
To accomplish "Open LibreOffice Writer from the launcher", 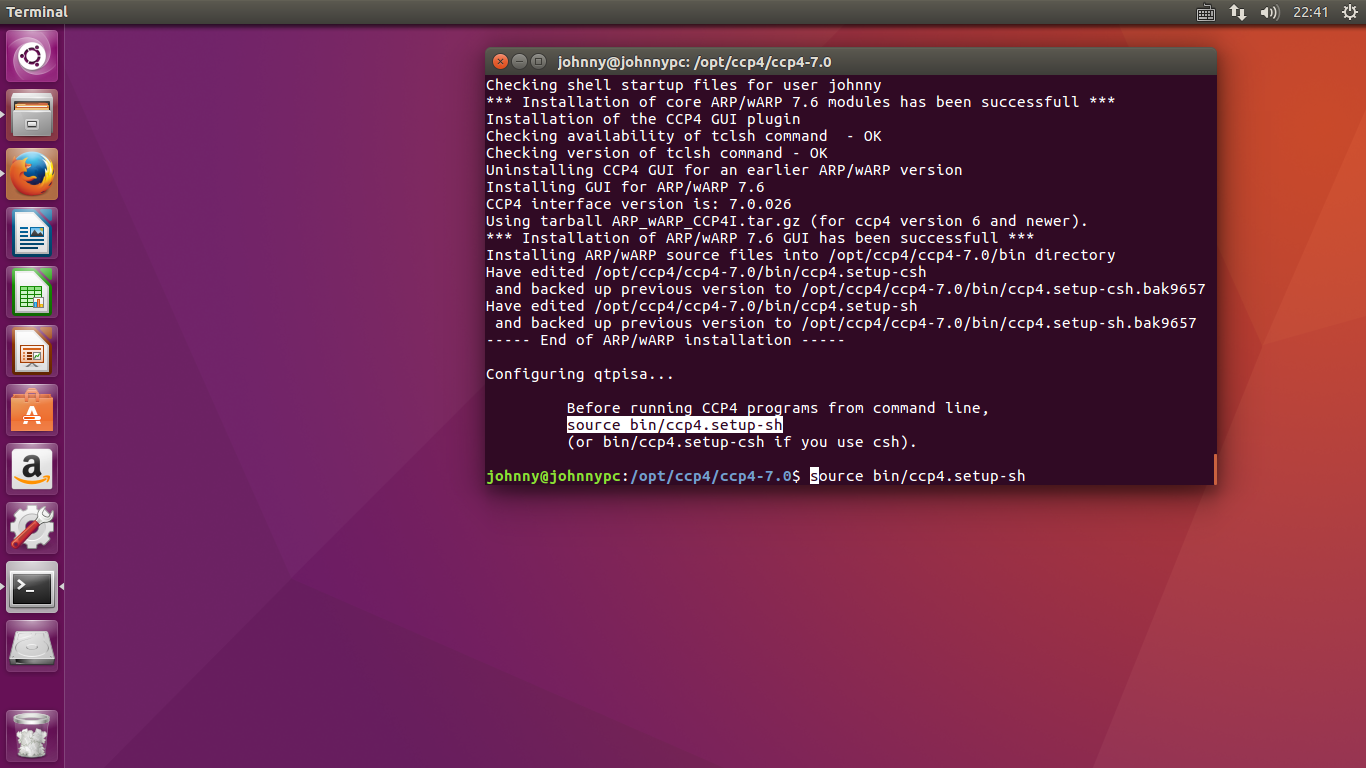I will [32, 233].
